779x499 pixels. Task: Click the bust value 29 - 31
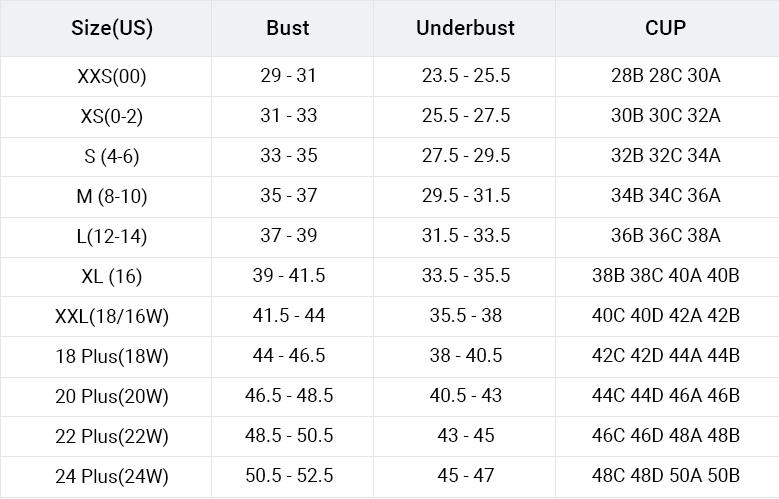click(x=288, y=76)
